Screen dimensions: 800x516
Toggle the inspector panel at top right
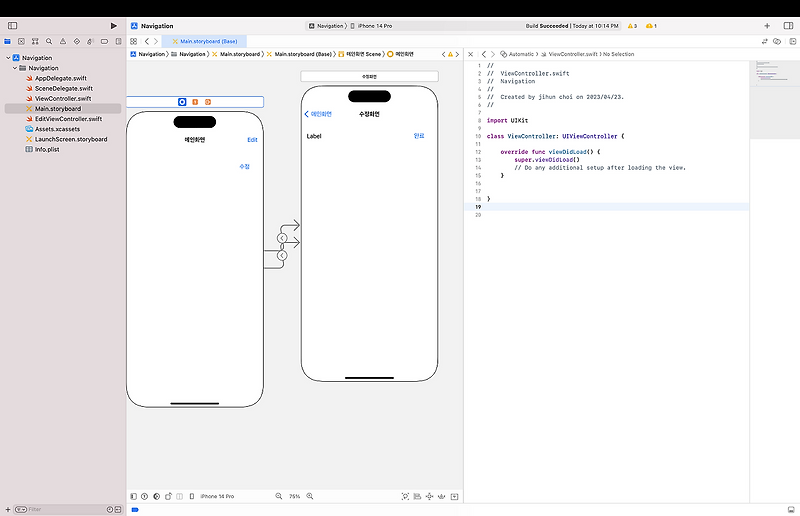click(x=788, y=26)
